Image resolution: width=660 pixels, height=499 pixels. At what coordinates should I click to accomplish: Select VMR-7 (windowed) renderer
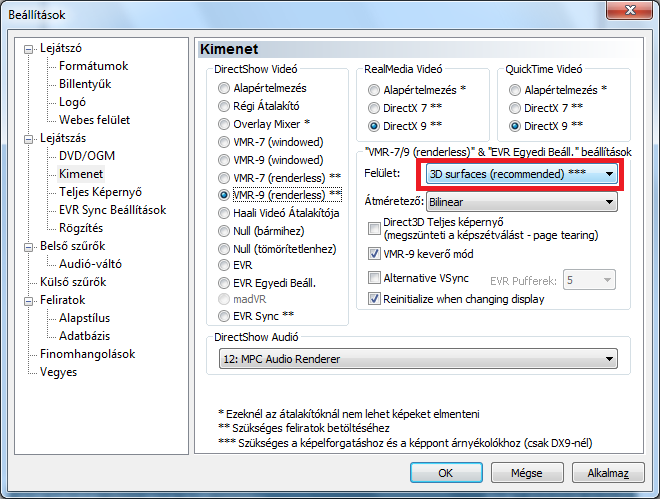click(x=224, y=142)
